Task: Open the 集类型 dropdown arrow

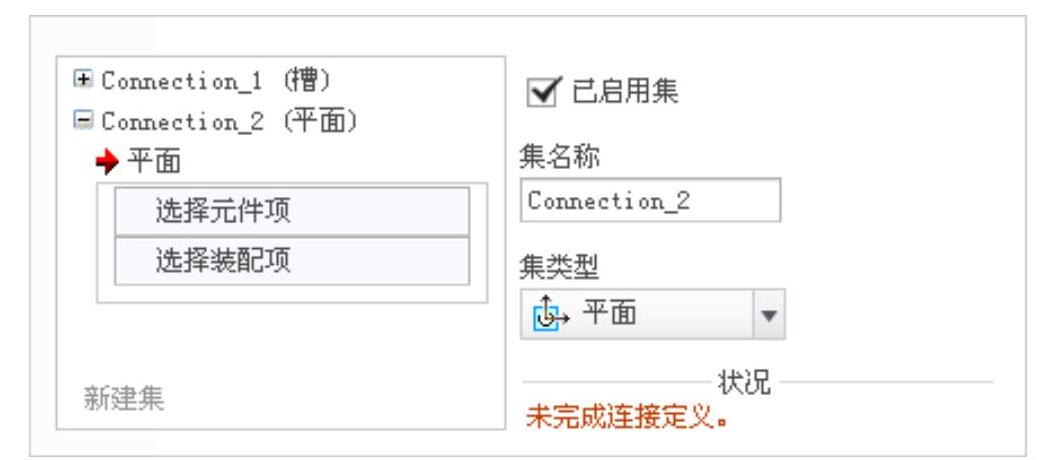Action: 768,315
